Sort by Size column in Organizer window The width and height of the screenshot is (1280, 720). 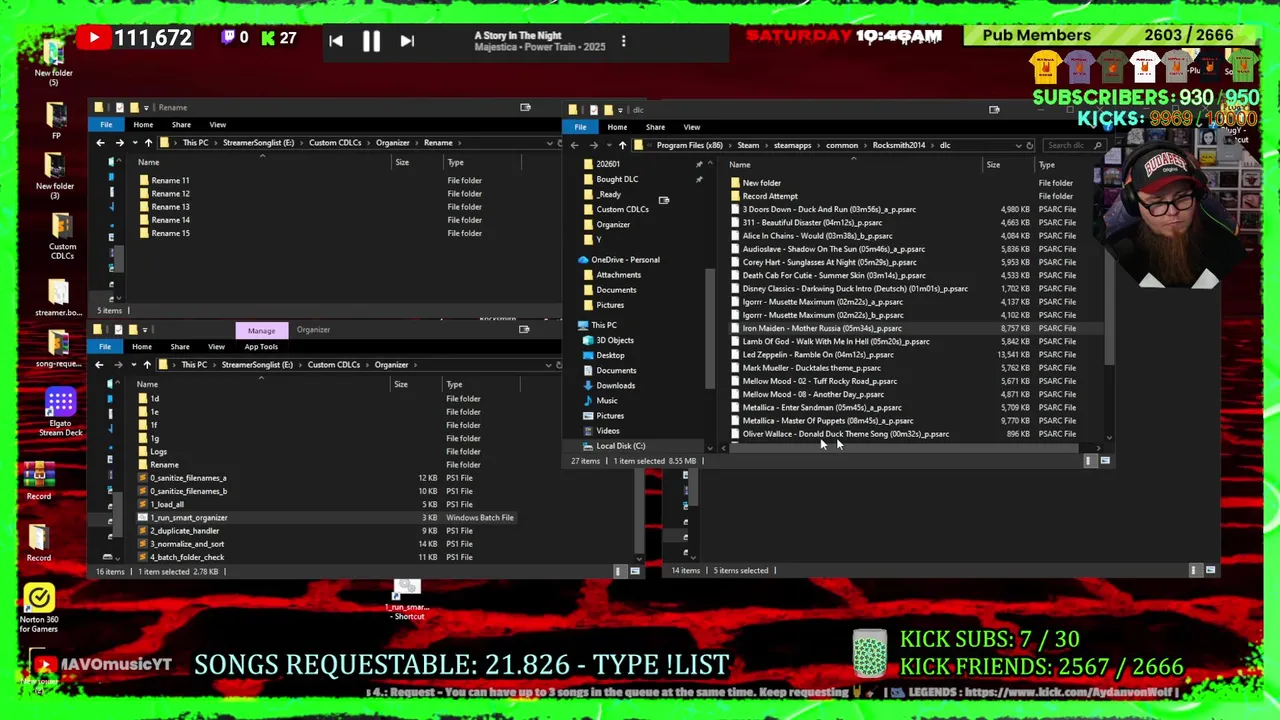pyautogui.click(x=401, y=384)
